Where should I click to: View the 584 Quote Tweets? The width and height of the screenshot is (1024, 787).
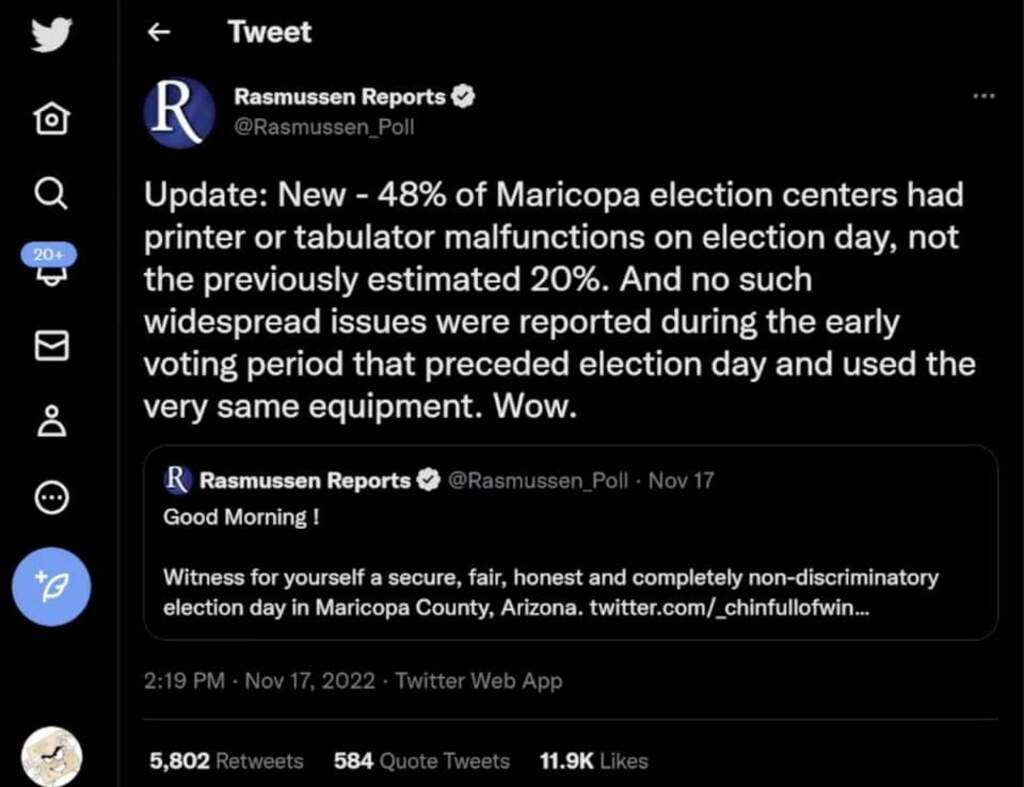[x=421, y=761]
